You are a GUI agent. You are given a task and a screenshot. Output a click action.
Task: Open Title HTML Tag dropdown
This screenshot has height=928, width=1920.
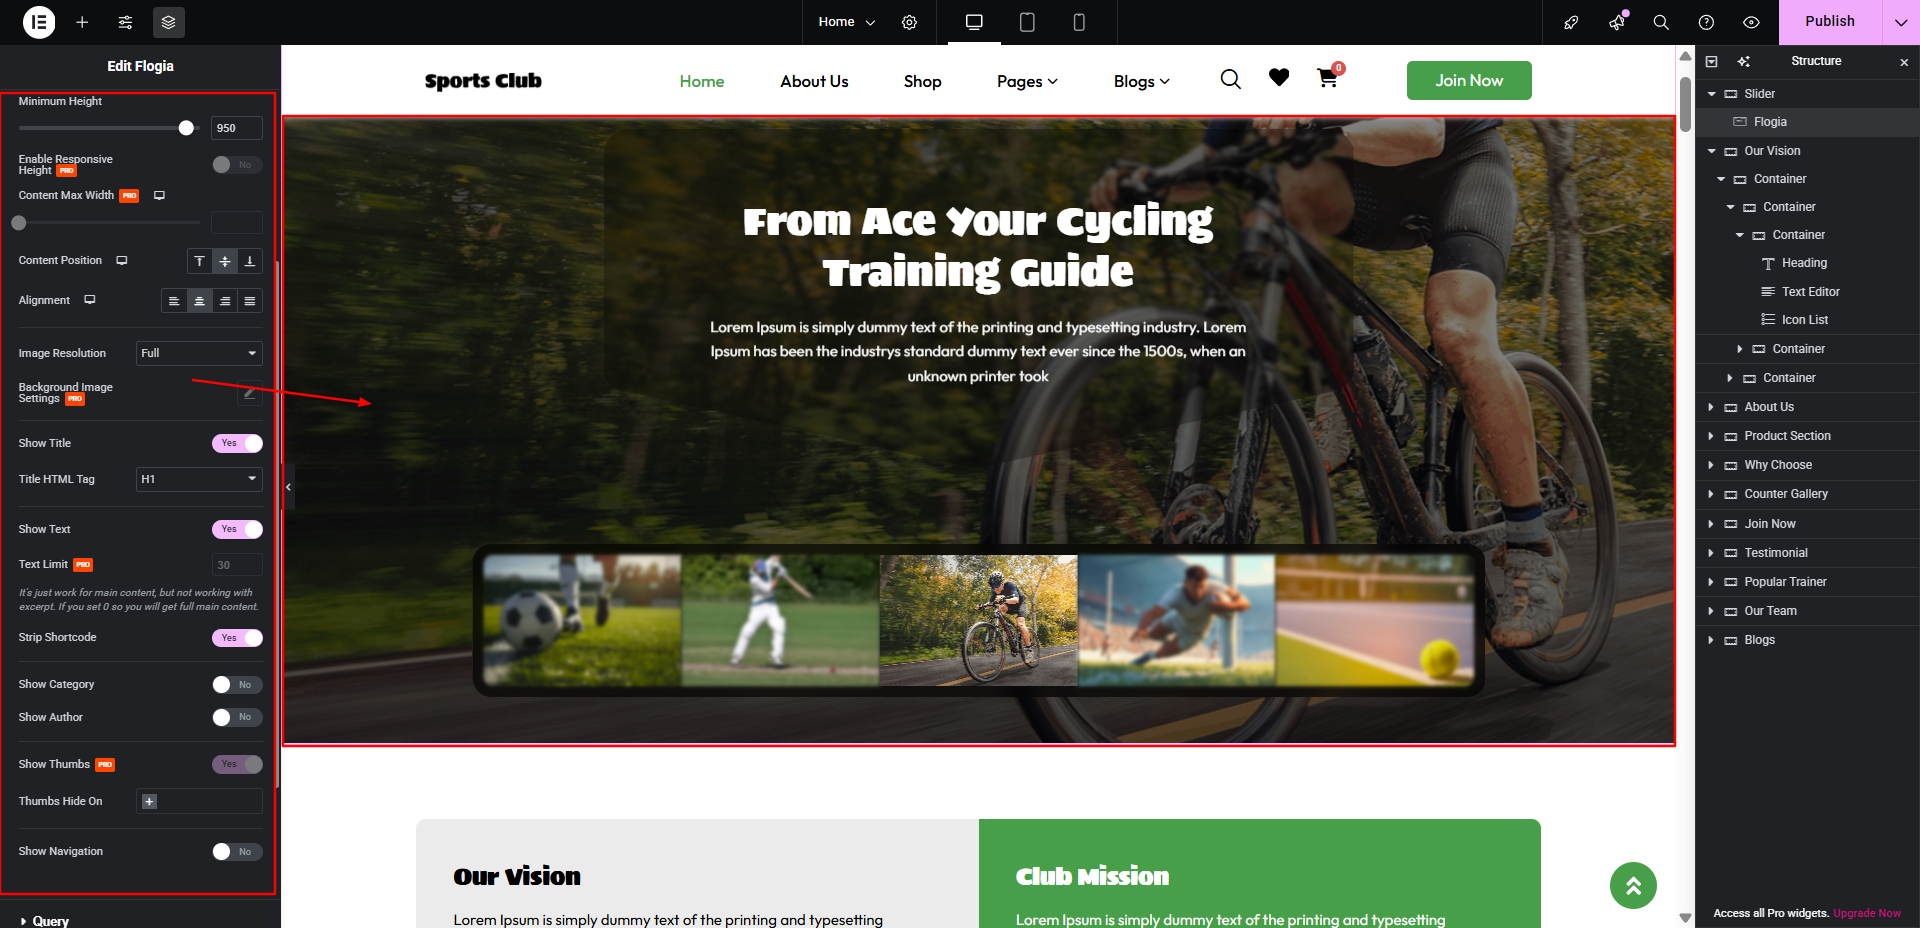pyautogui.click(x=199, y=479)
